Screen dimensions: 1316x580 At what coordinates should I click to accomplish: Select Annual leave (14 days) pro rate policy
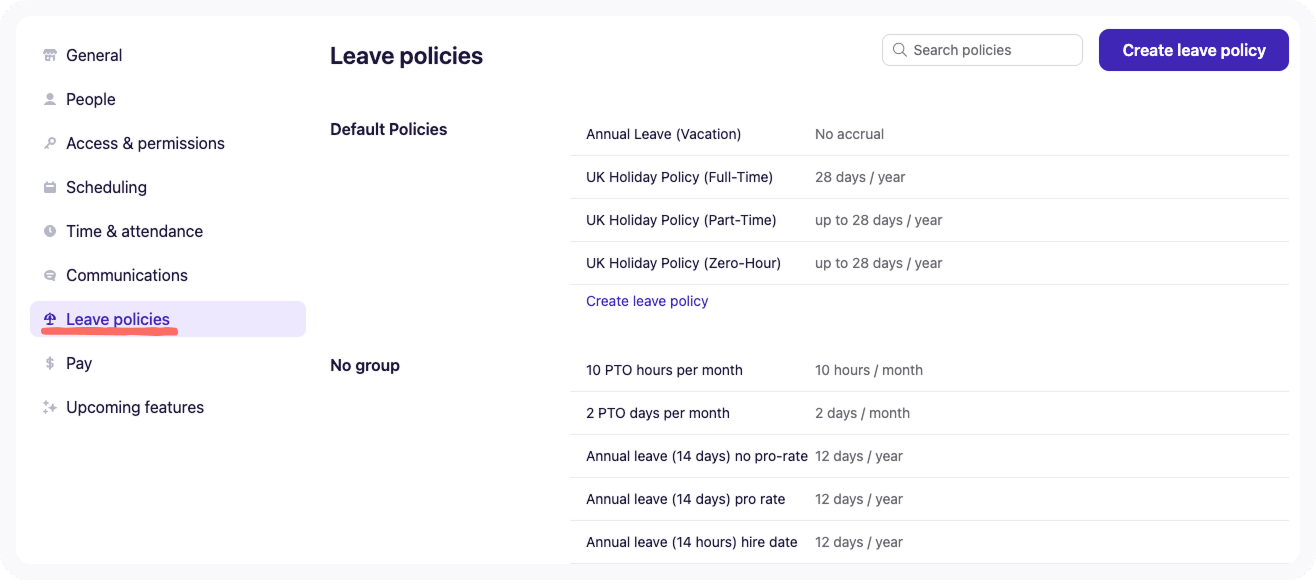click(685, 499)
